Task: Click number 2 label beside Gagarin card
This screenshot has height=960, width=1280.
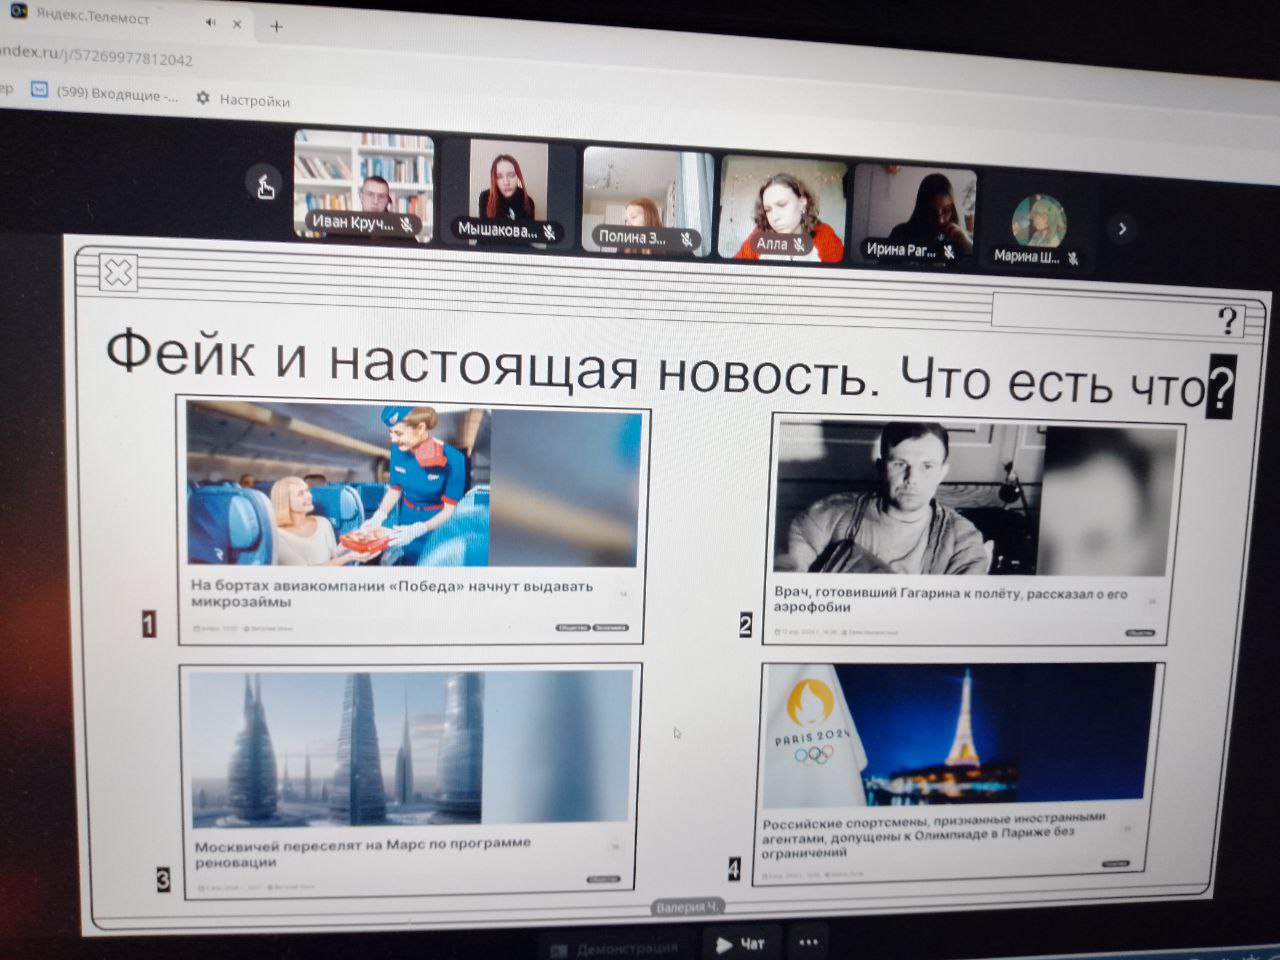Action: [745, 625]
